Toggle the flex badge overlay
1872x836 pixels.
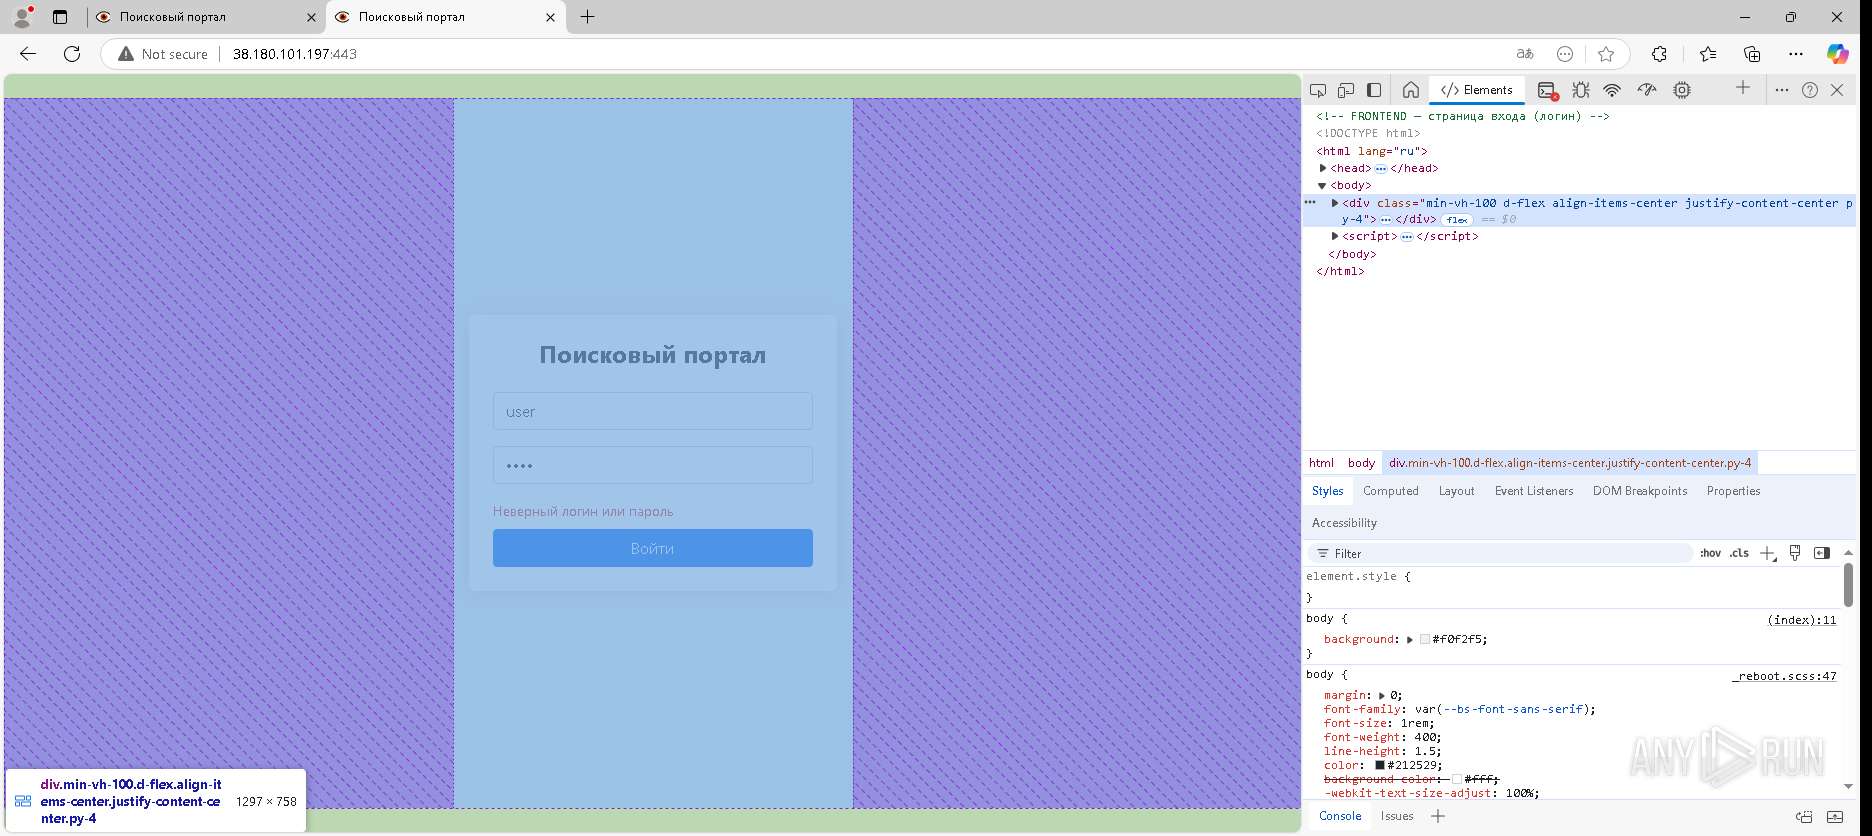click(1458, 220)
